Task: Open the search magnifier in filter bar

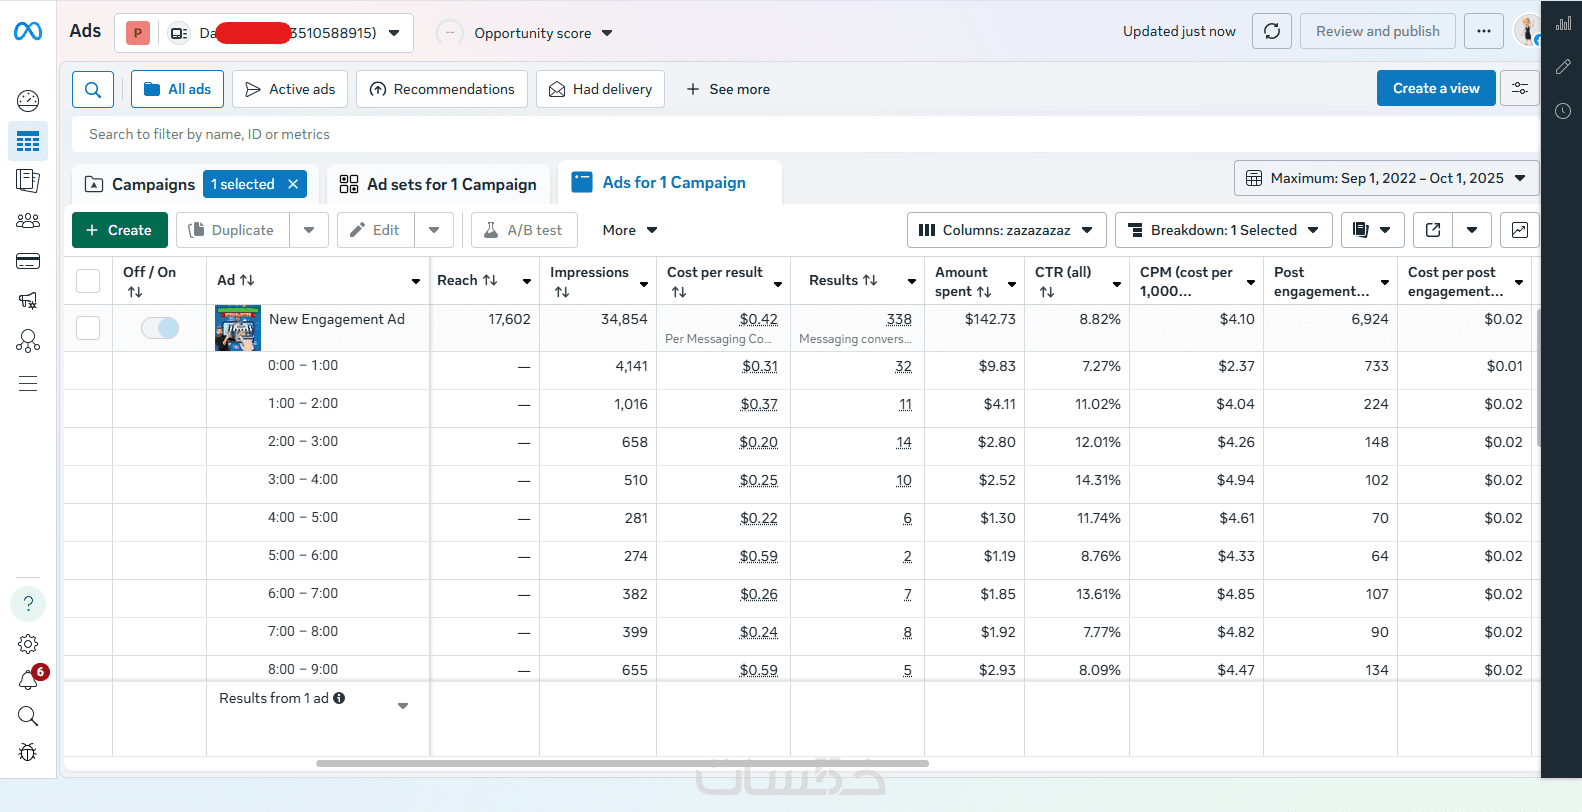Action: point(93,89)
